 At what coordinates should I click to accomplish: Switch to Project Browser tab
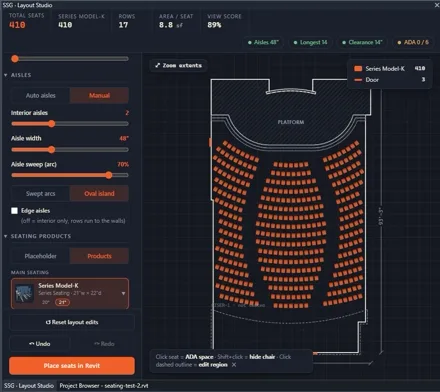[x=104, y=386]
